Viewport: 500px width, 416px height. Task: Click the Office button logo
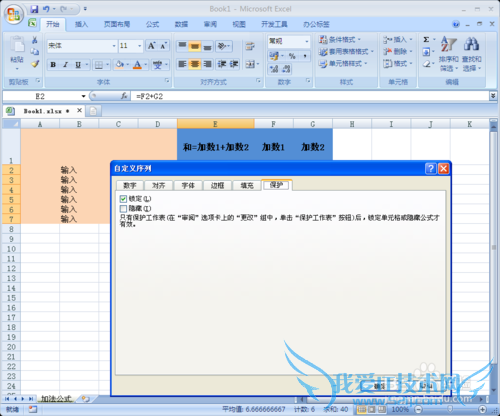pyautogui.click(x=13, y=15)
